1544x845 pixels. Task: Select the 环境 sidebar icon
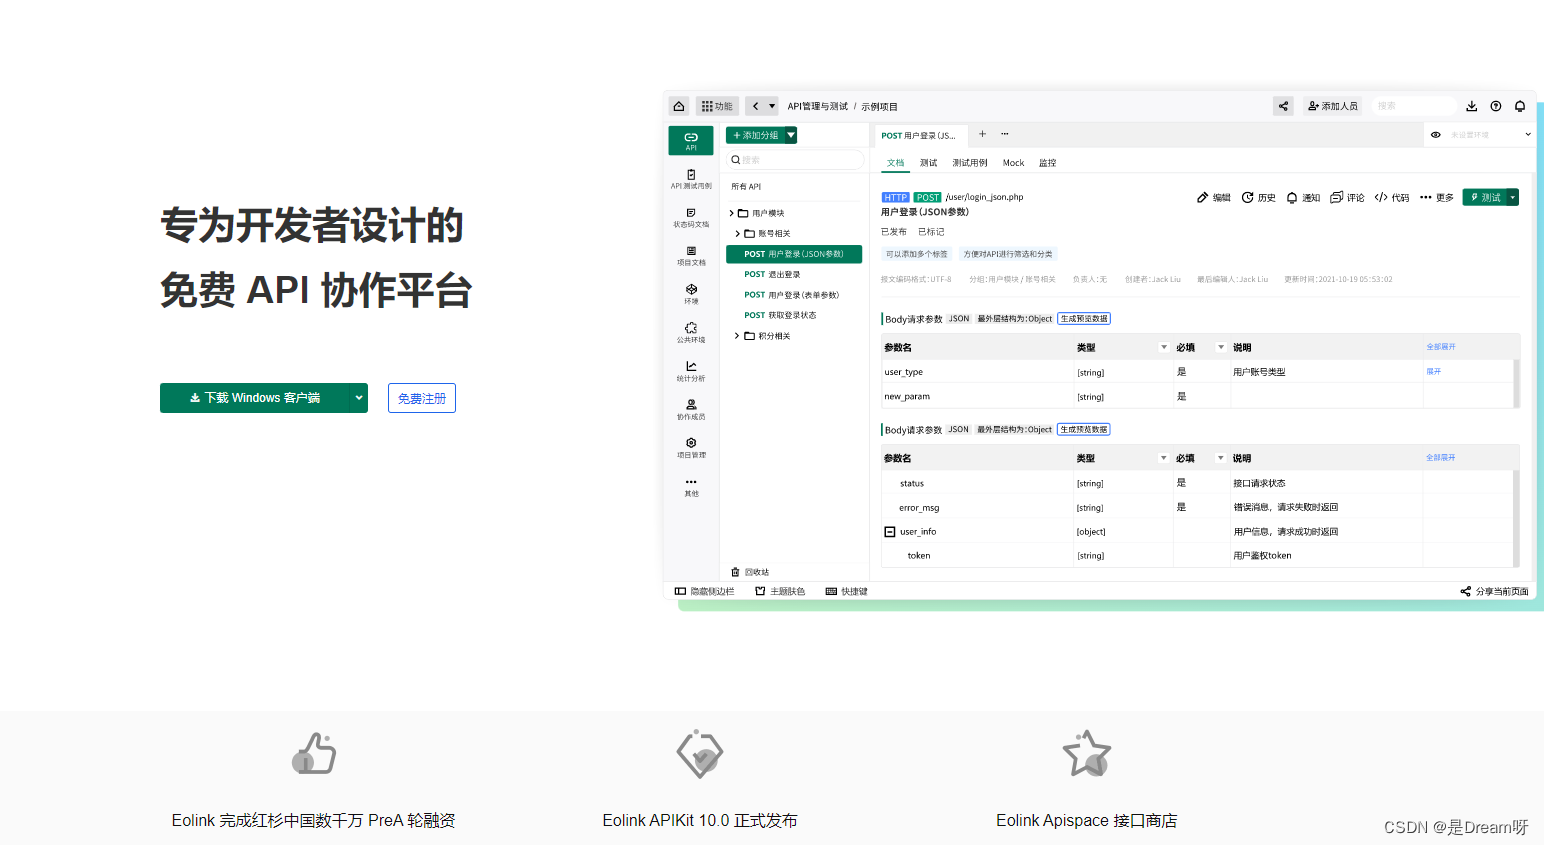point(691,290)
